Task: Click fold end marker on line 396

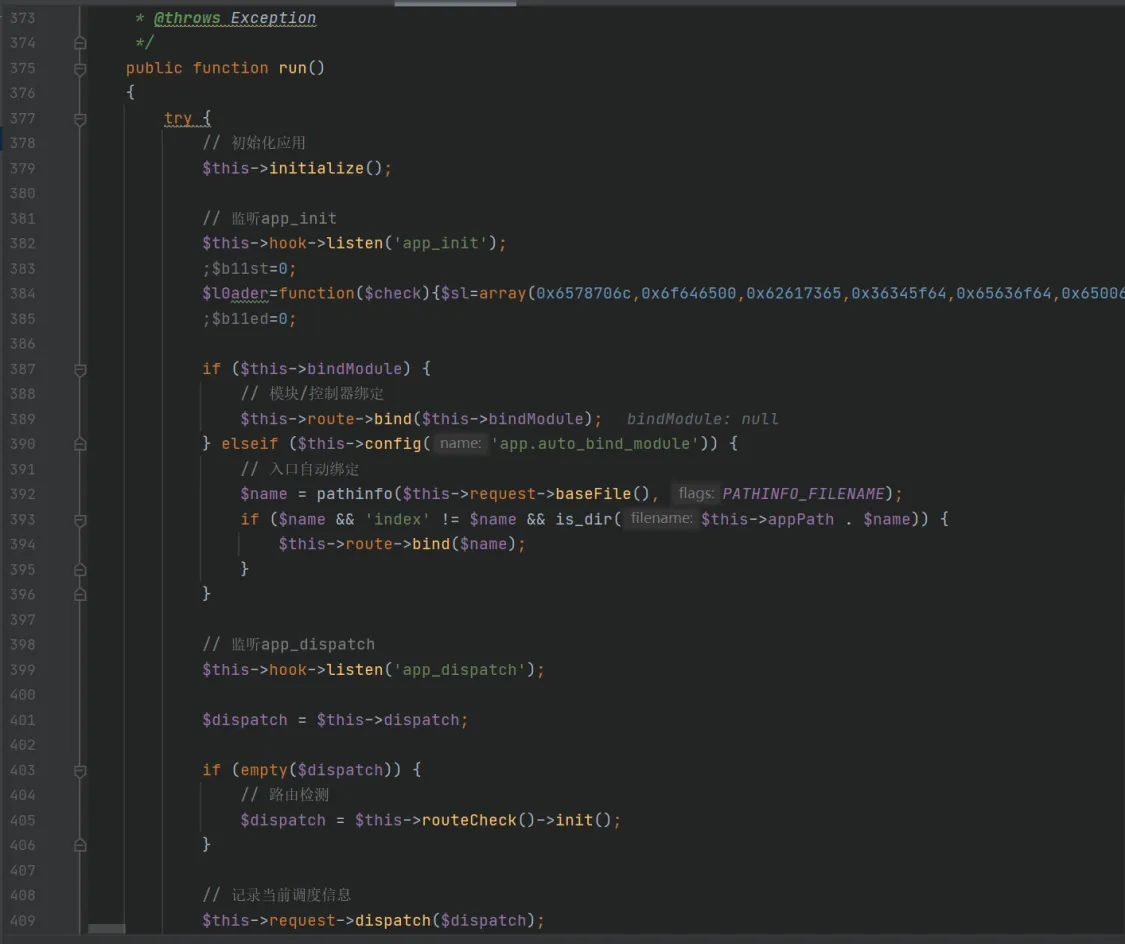Action: (80, 595)
